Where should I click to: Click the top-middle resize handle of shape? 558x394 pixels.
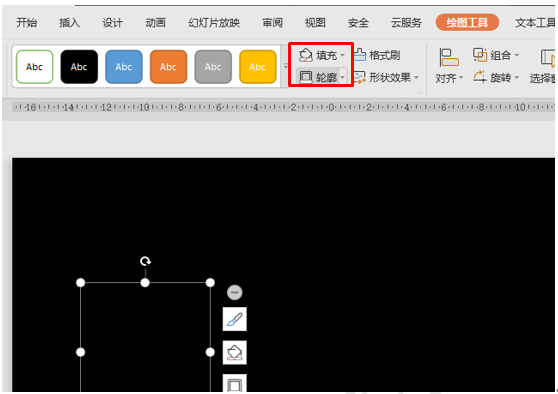(145, 283)
